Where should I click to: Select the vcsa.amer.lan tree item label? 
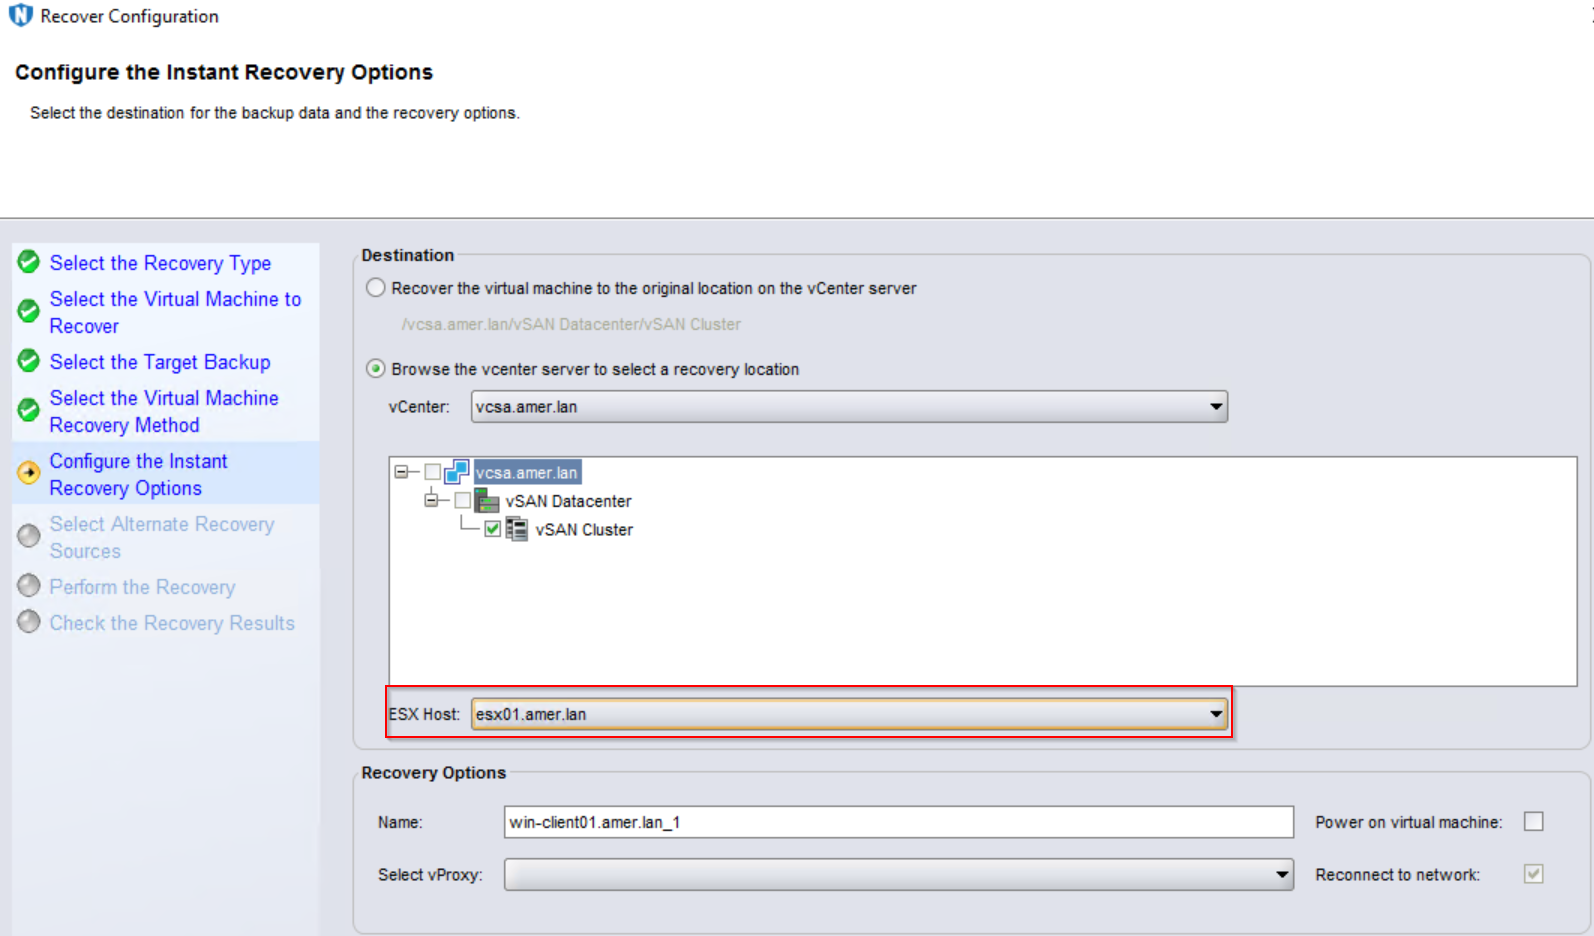[x=527, y=472]
